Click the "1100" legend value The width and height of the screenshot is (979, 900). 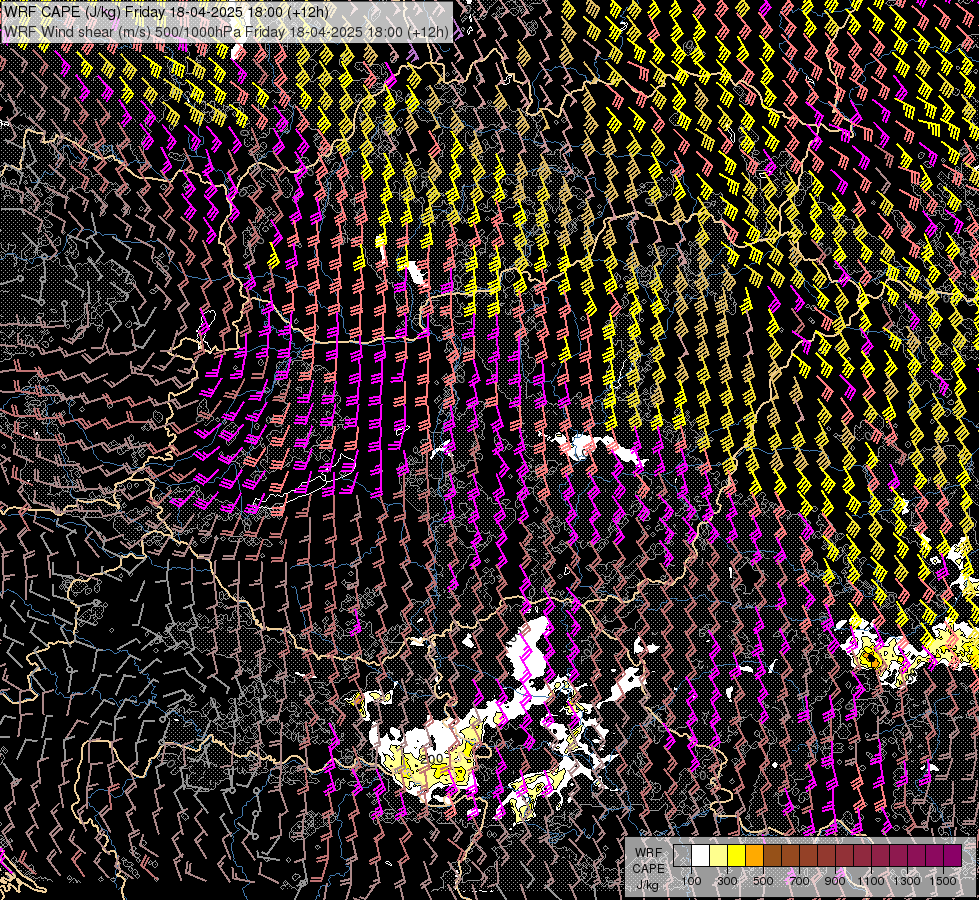(870, 881)
